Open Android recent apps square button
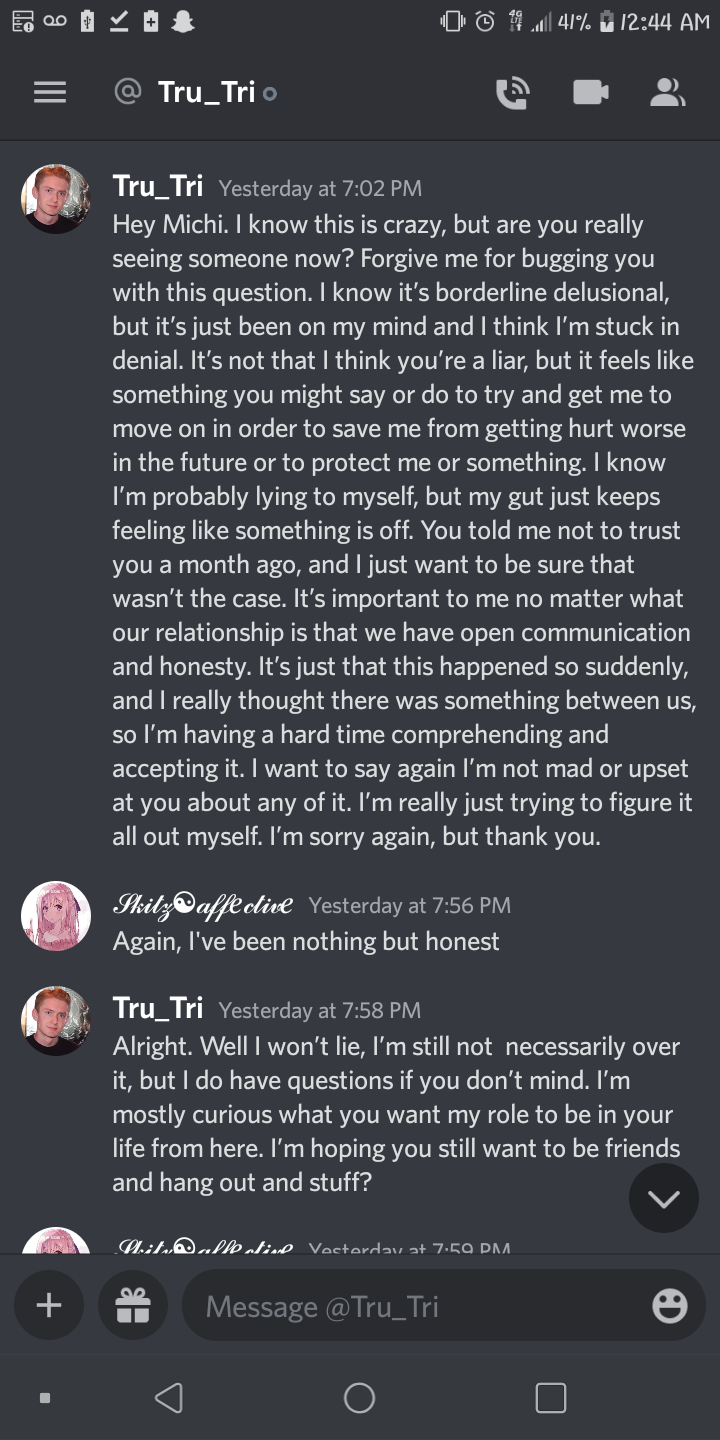 coord(550,1397)
